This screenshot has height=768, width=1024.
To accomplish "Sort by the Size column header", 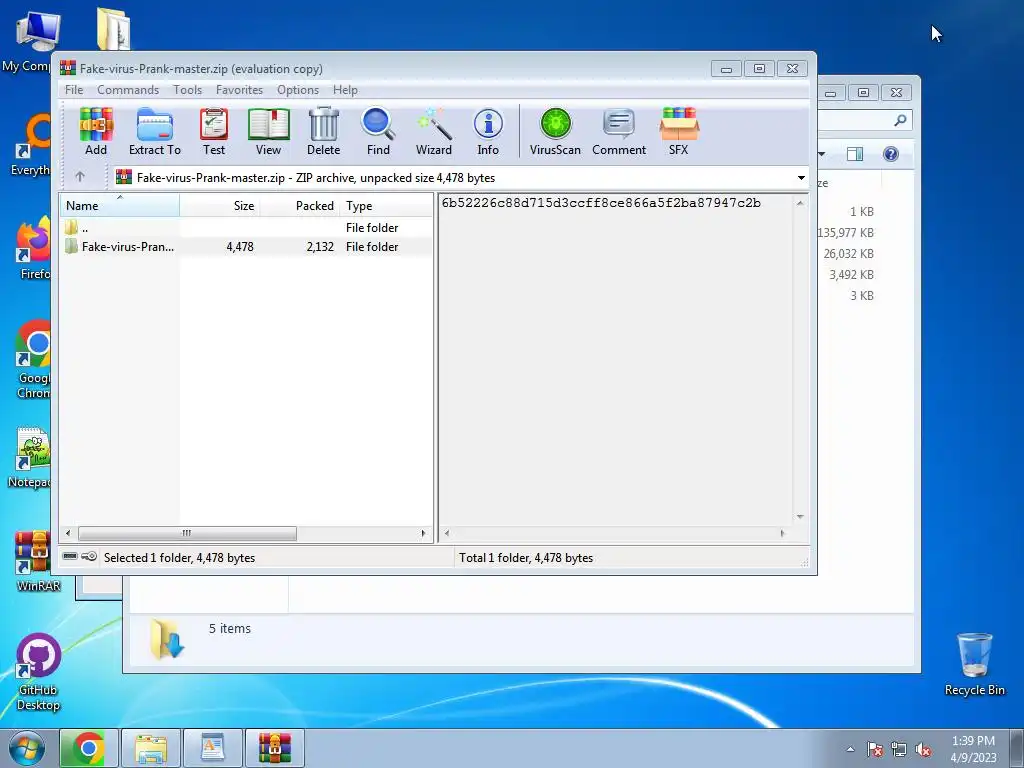I will (220, 205).
